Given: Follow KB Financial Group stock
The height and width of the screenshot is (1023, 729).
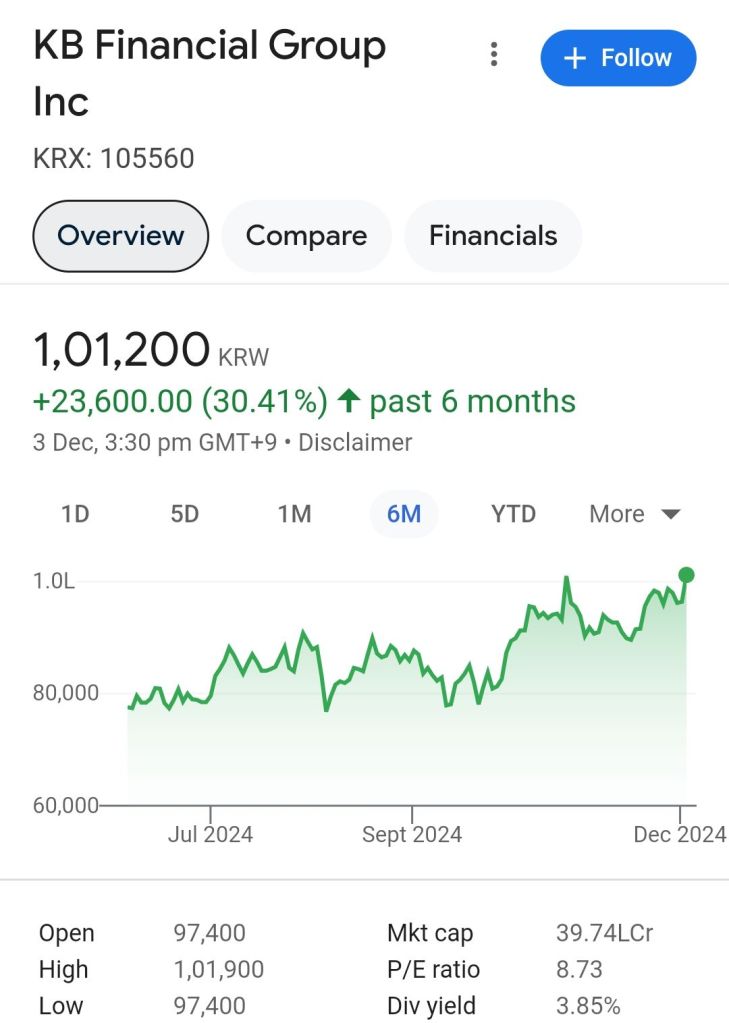Looking at the screenshot, I should (x=618, y=58).
